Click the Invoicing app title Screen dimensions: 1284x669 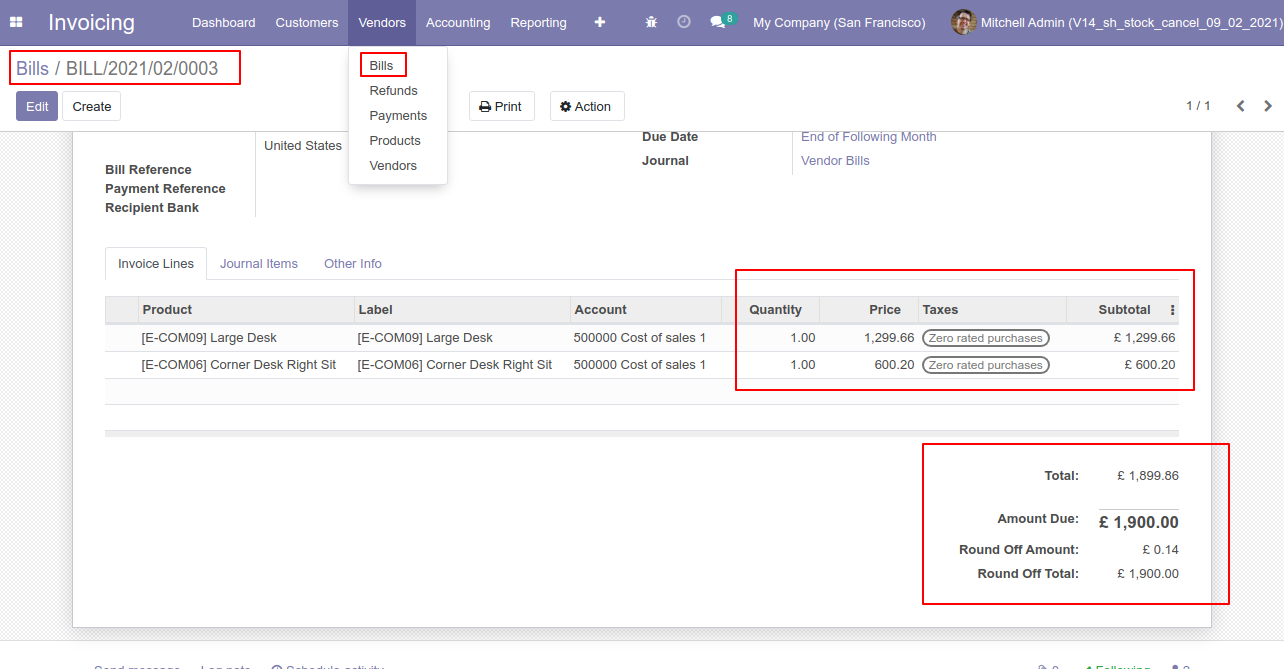coord(91,22)
